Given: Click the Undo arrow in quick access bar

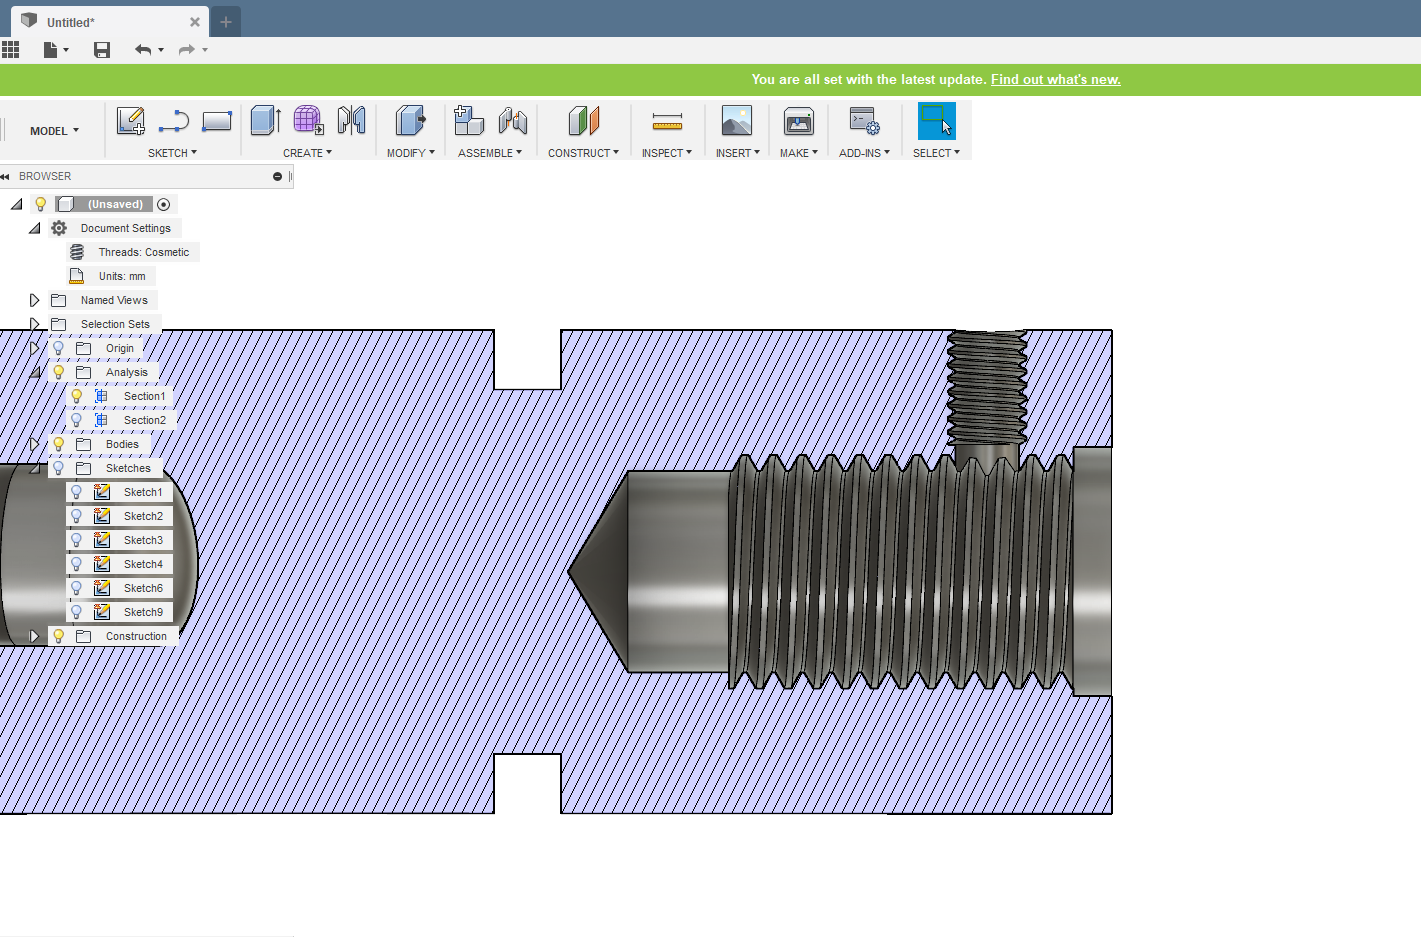Looking at the screenshot, I should (143, 49).
